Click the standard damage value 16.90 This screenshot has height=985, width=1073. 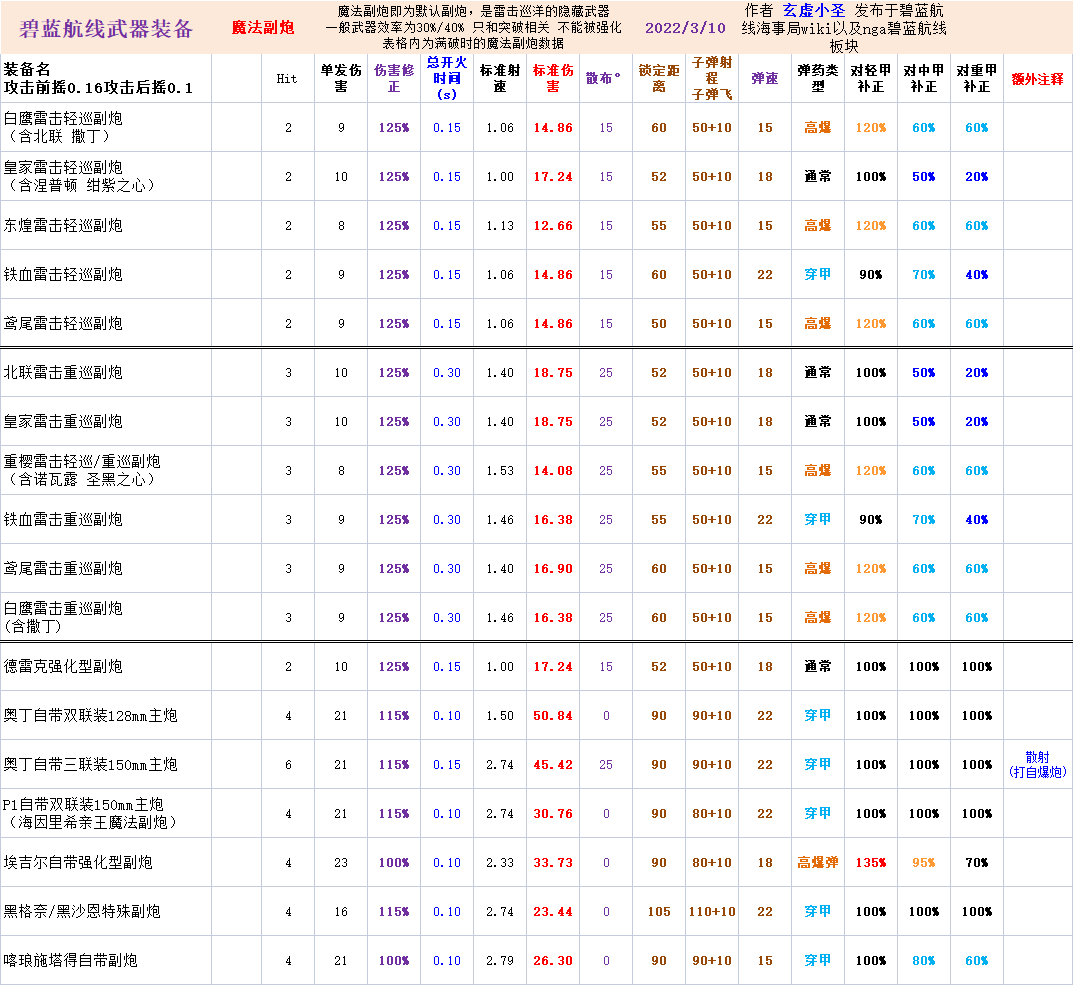pos(553,569)
